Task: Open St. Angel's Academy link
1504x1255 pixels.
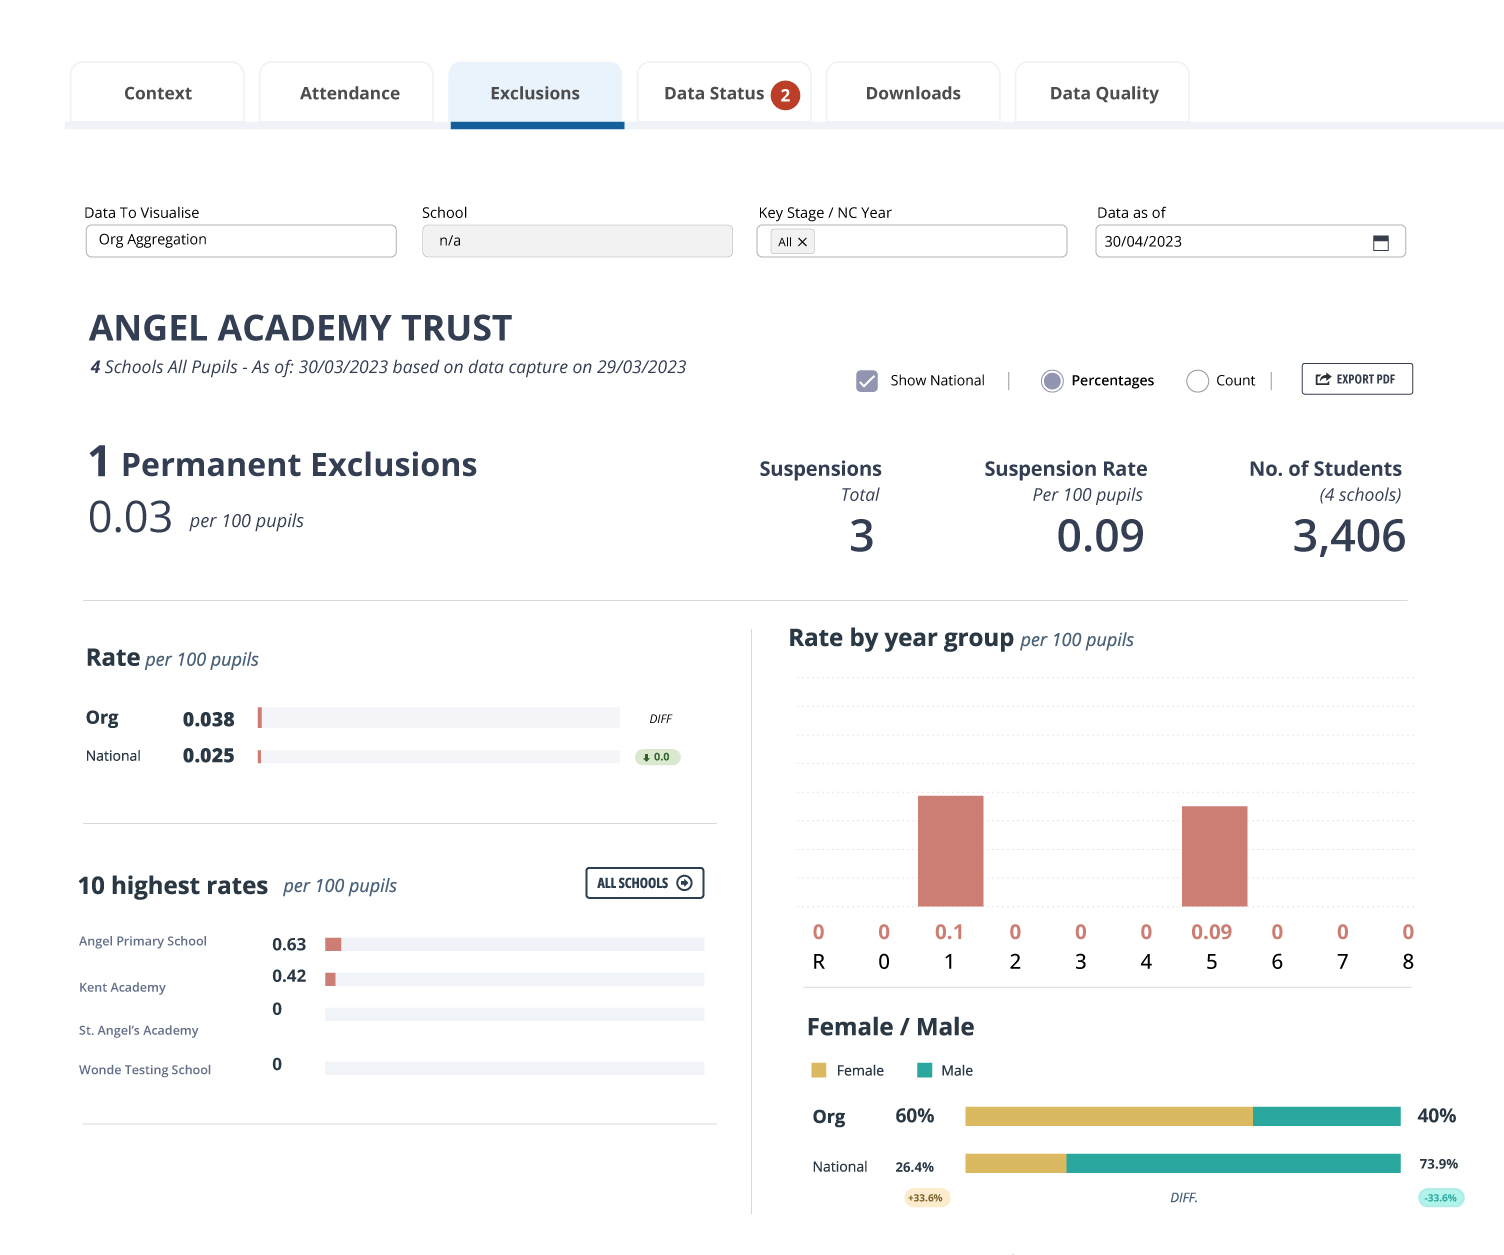Action: coord(139,1030)
